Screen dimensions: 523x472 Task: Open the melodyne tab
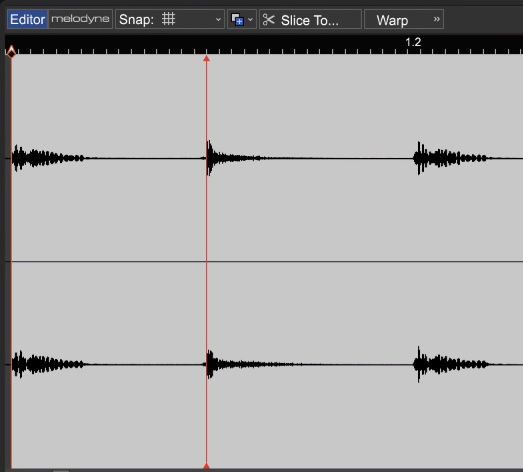click(x=80, y=19)
